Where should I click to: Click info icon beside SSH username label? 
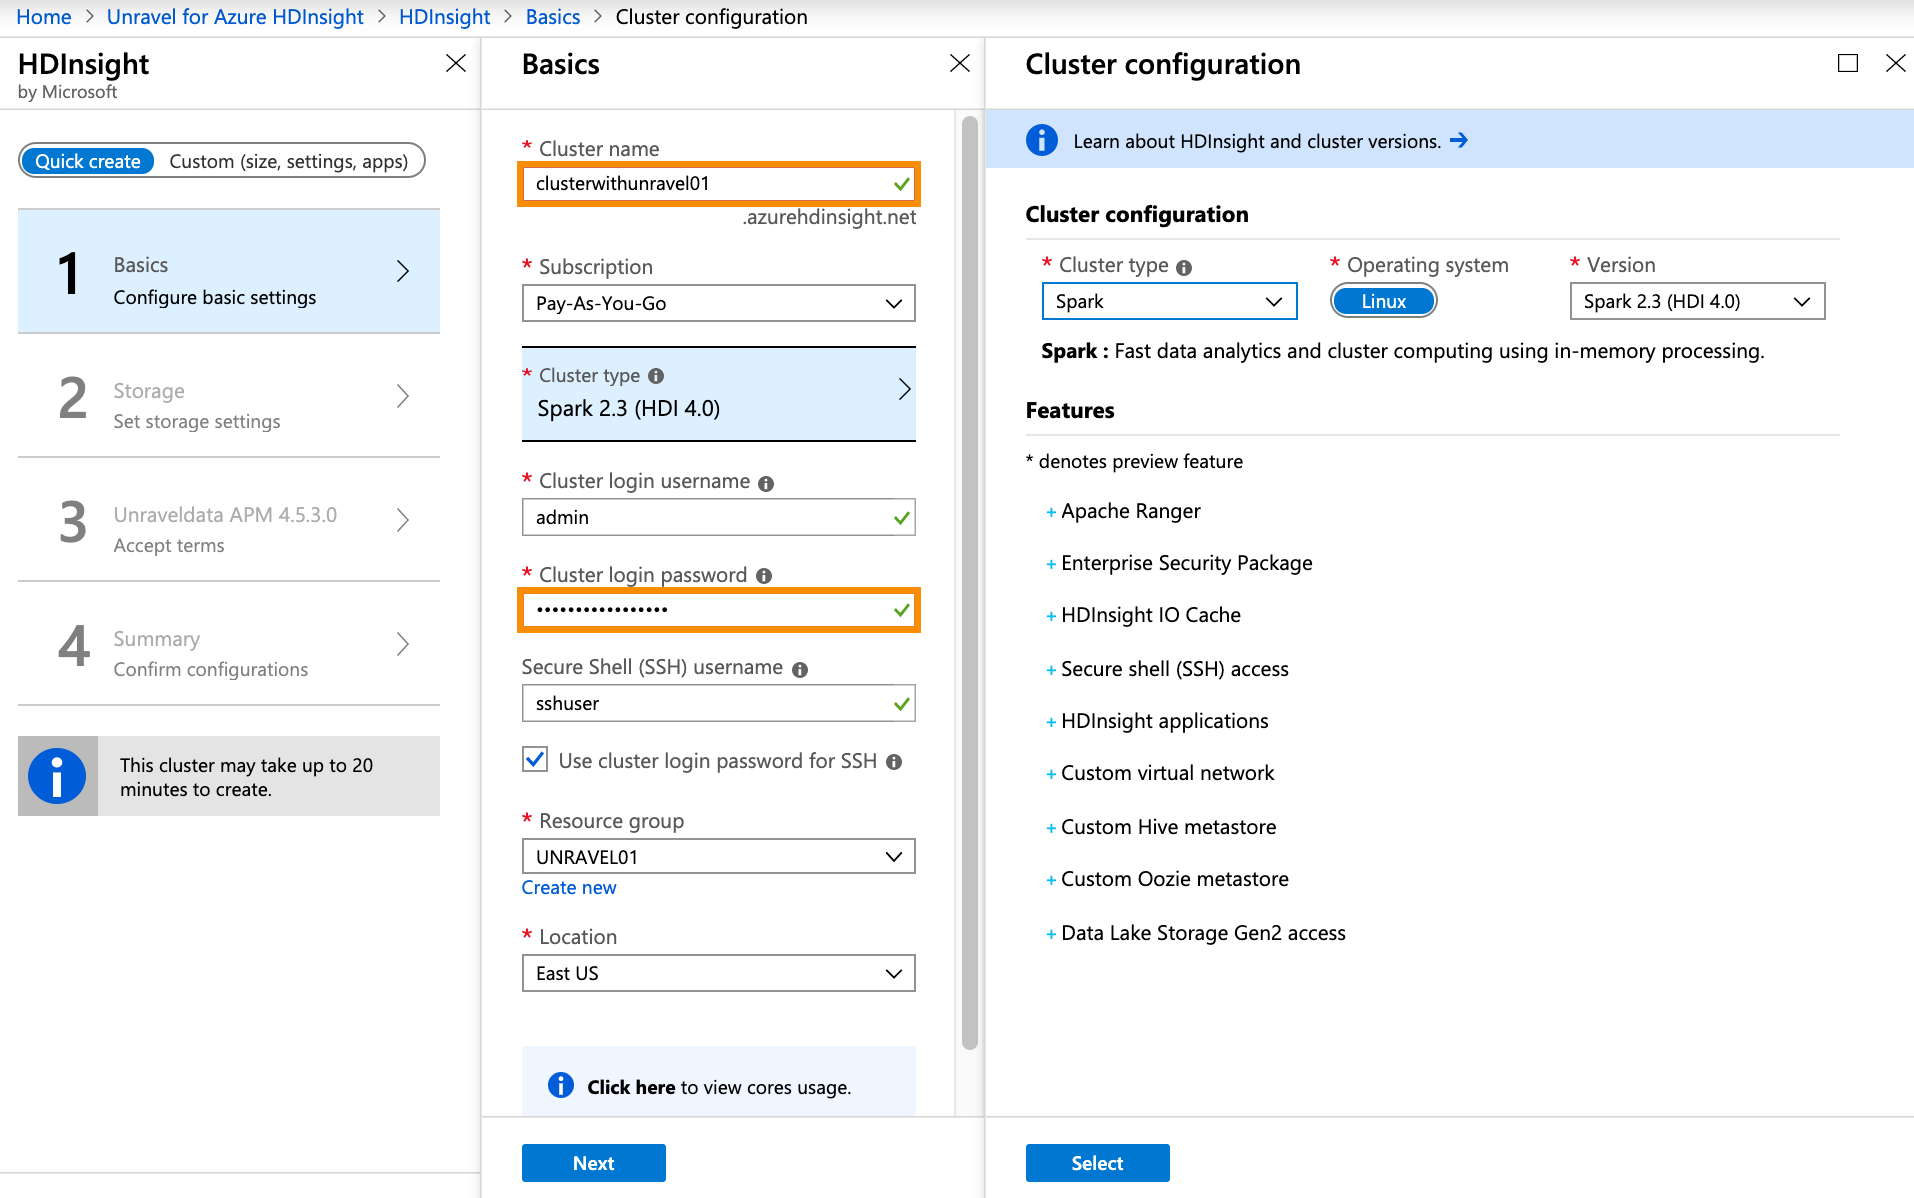click(x=800, y=669)
